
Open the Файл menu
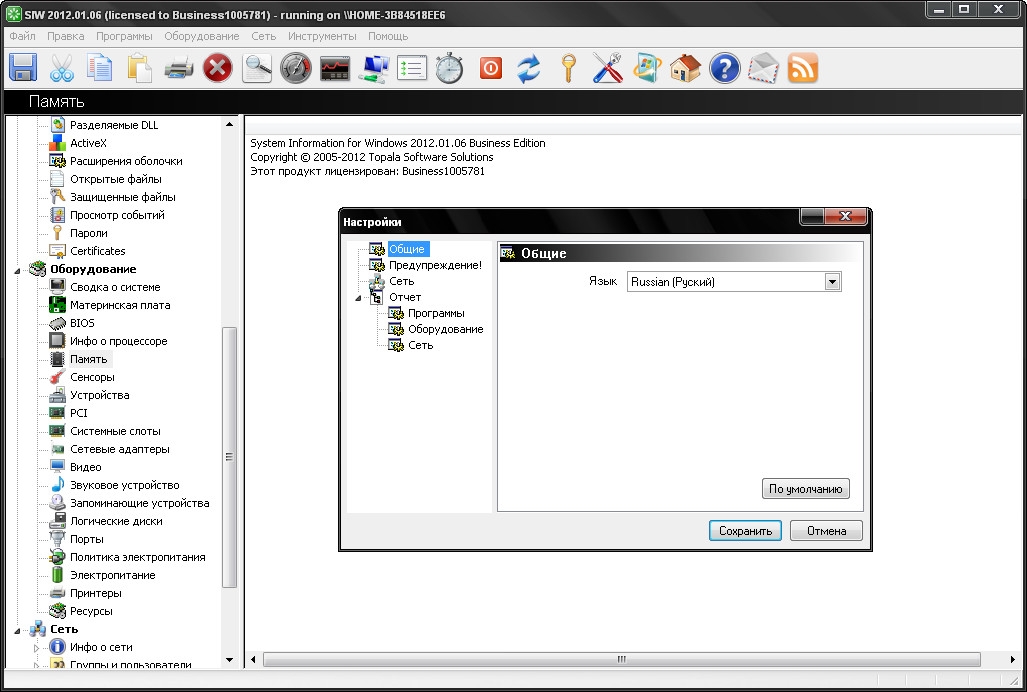point(22,36)
